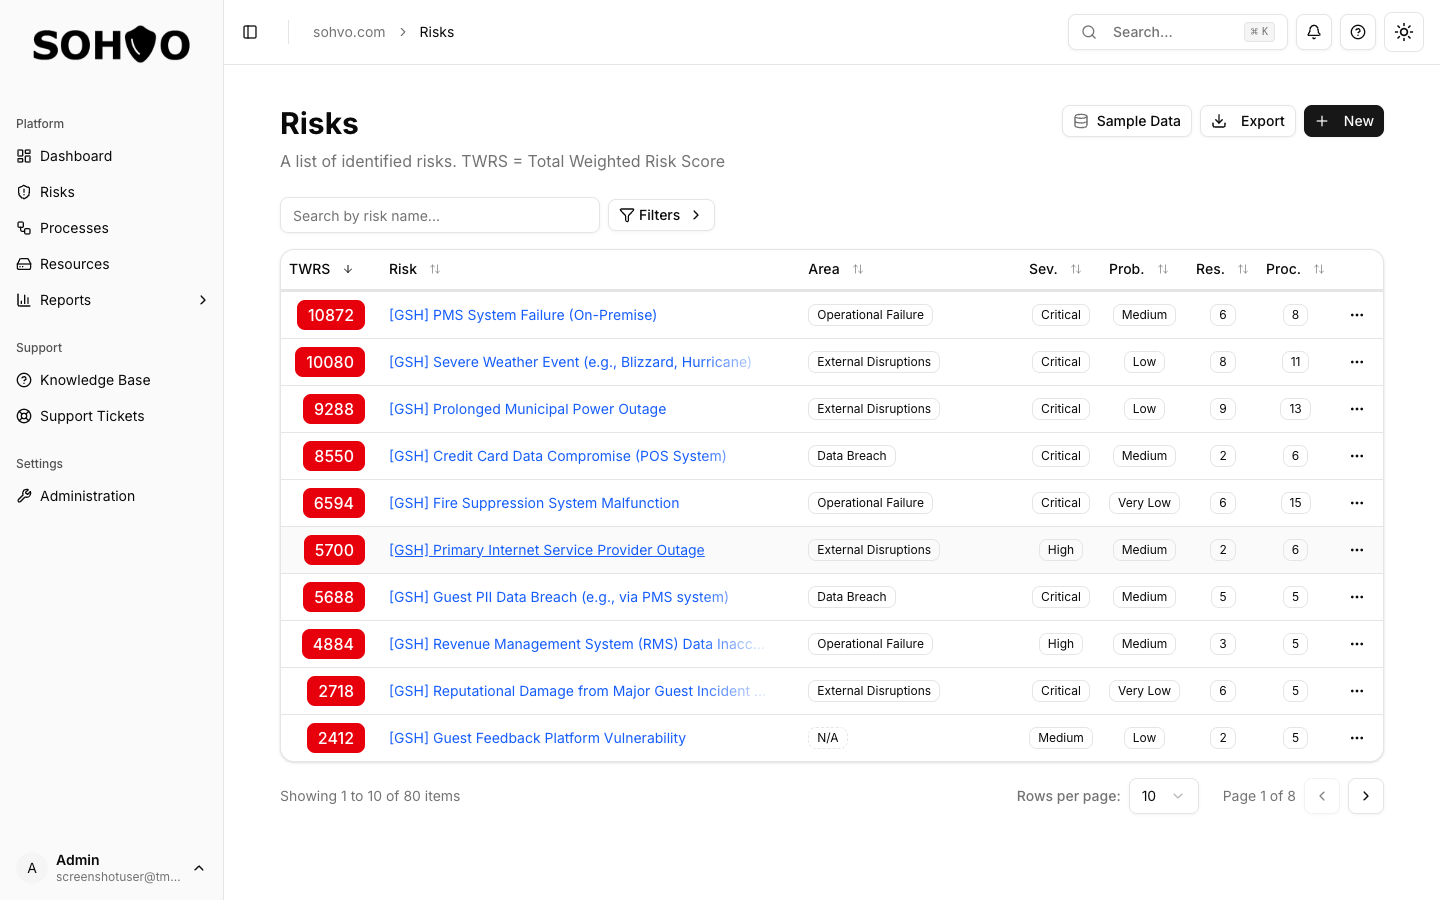Open Resources in the sidebar
The width and height of the screenshot is (1440, 900).
click(x=111, y=264)
